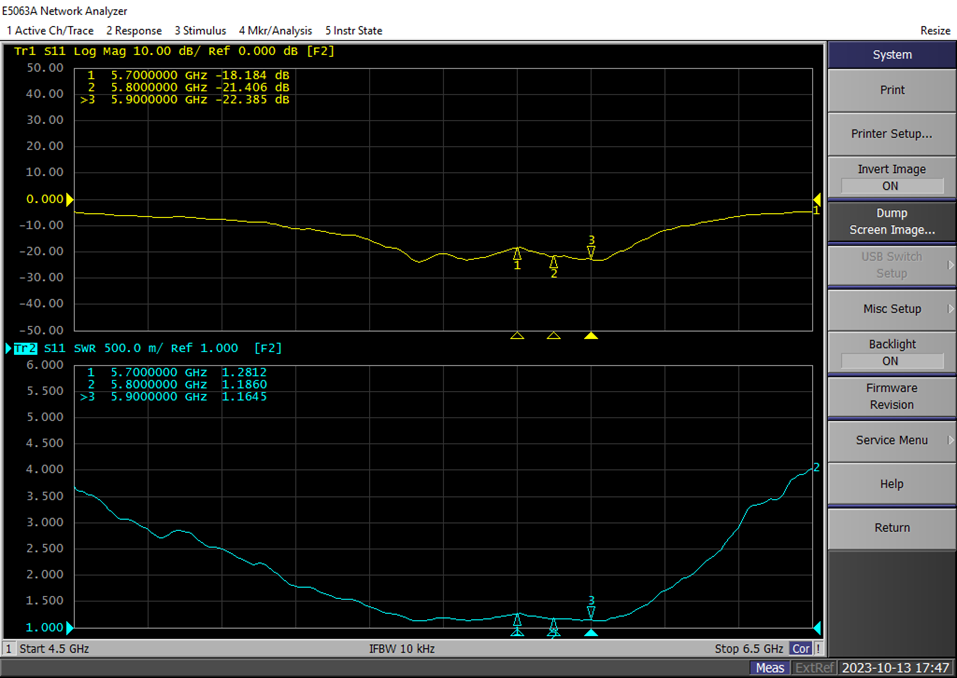957x678 pixels.
Task: Toggle Invert Image off
Action: click(x=890, y=177)
